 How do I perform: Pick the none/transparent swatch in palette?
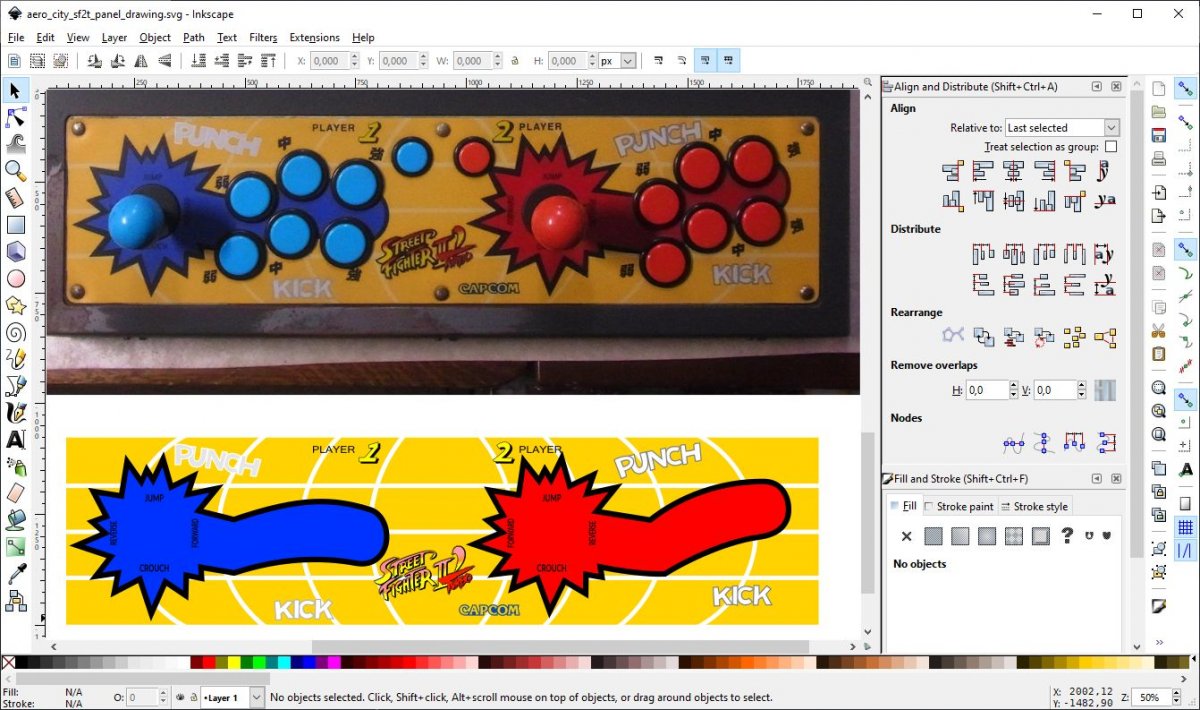[x=8, y=662]
